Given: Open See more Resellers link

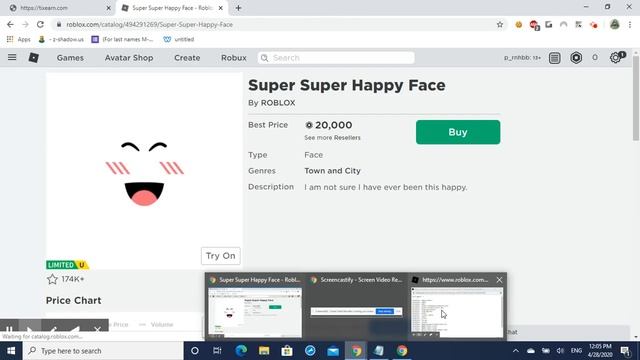Looking at the screenshot, I should [332, 138].
